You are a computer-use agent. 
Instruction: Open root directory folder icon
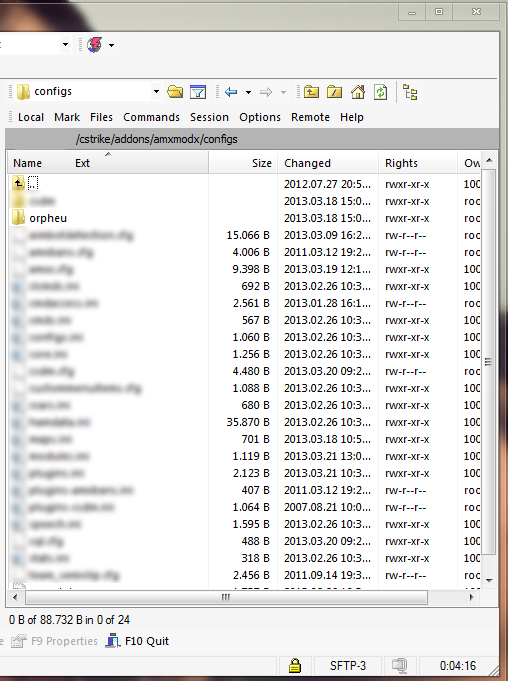tap(334, 92)
